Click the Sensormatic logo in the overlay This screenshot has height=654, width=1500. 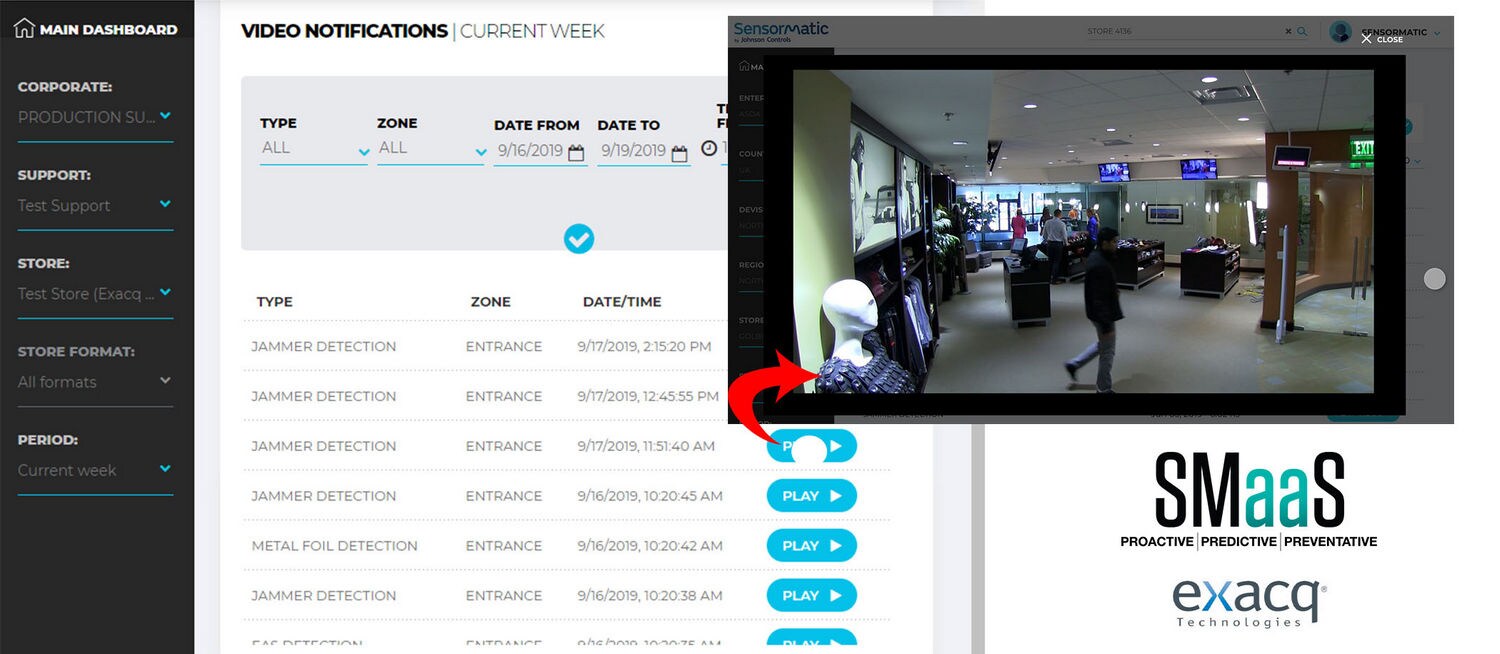[x=780, y=32]
